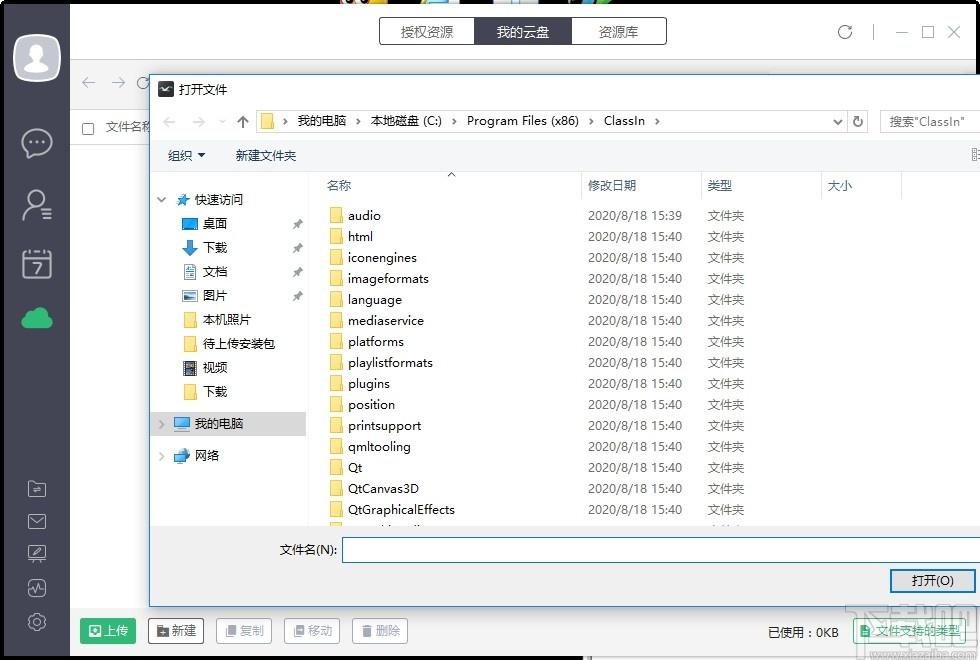Open the mail envelope icon in sidebar

coord(37,521)
